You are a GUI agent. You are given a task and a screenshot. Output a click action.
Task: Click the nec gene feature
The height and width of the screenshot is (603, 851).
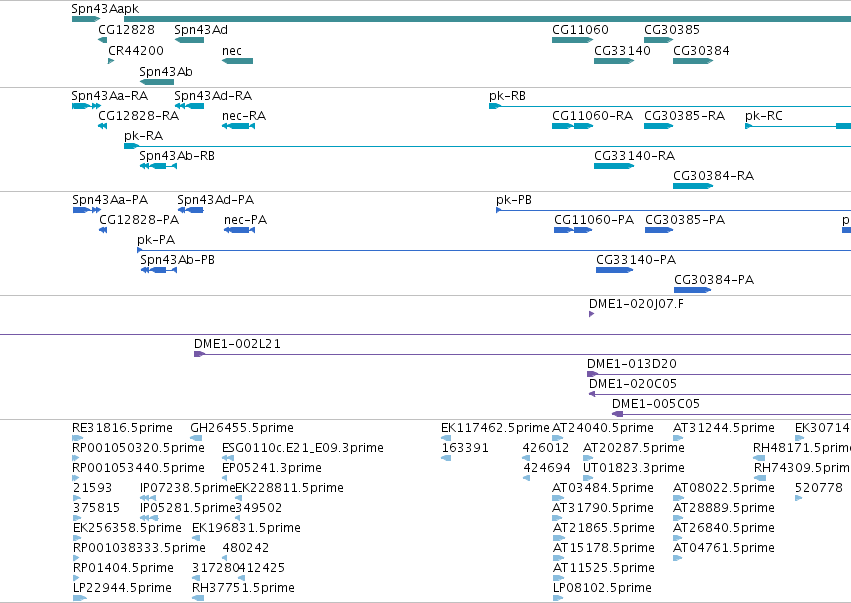pos(237,61)
